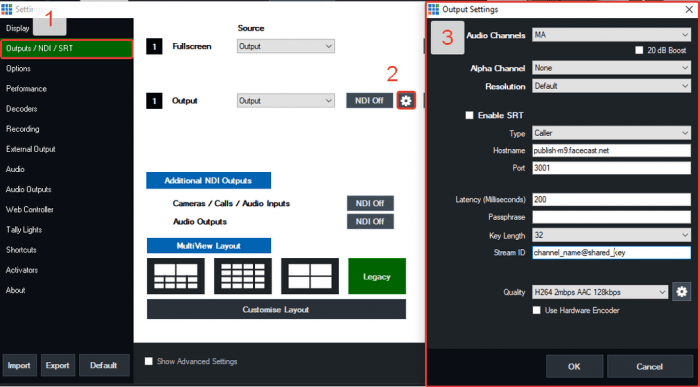Click the vMix icon in Settings title bar
Viewport: 700px width, 387px height.
(7, 9)
